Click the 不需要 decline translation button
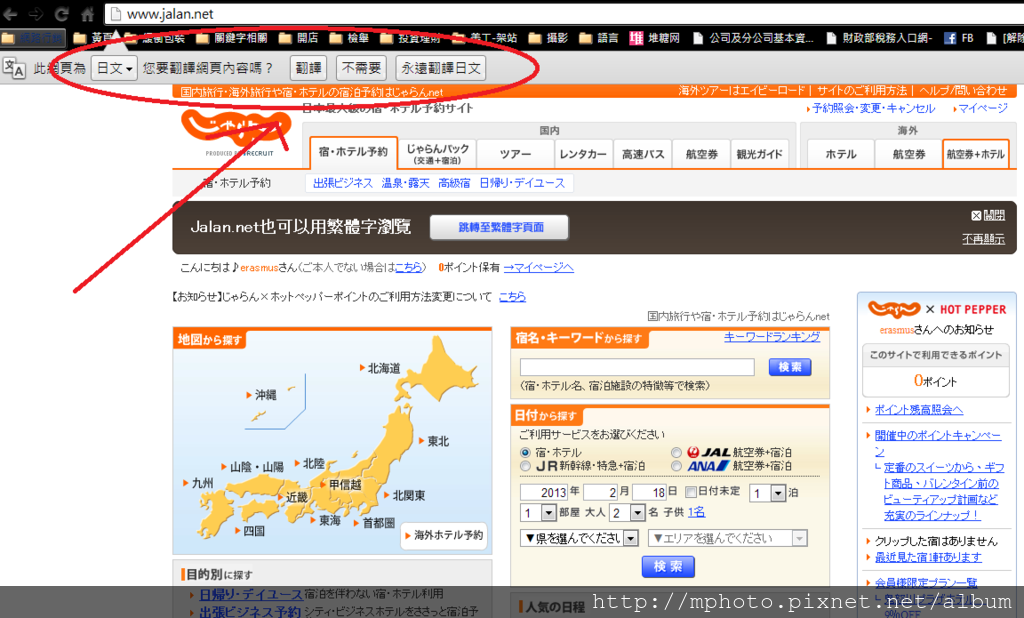The width and height of the screenshot is (1024, 618). (x=361, y=68)
